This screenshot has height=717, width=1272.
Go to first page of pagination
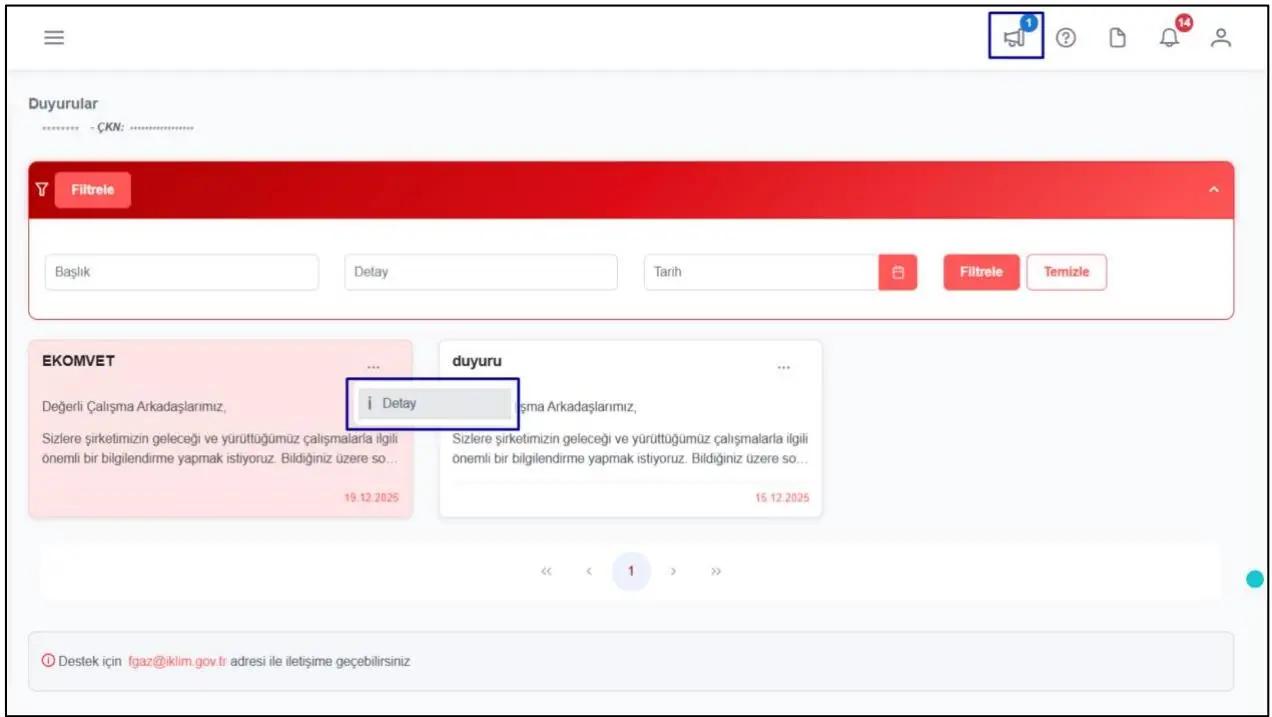[546, 572]
